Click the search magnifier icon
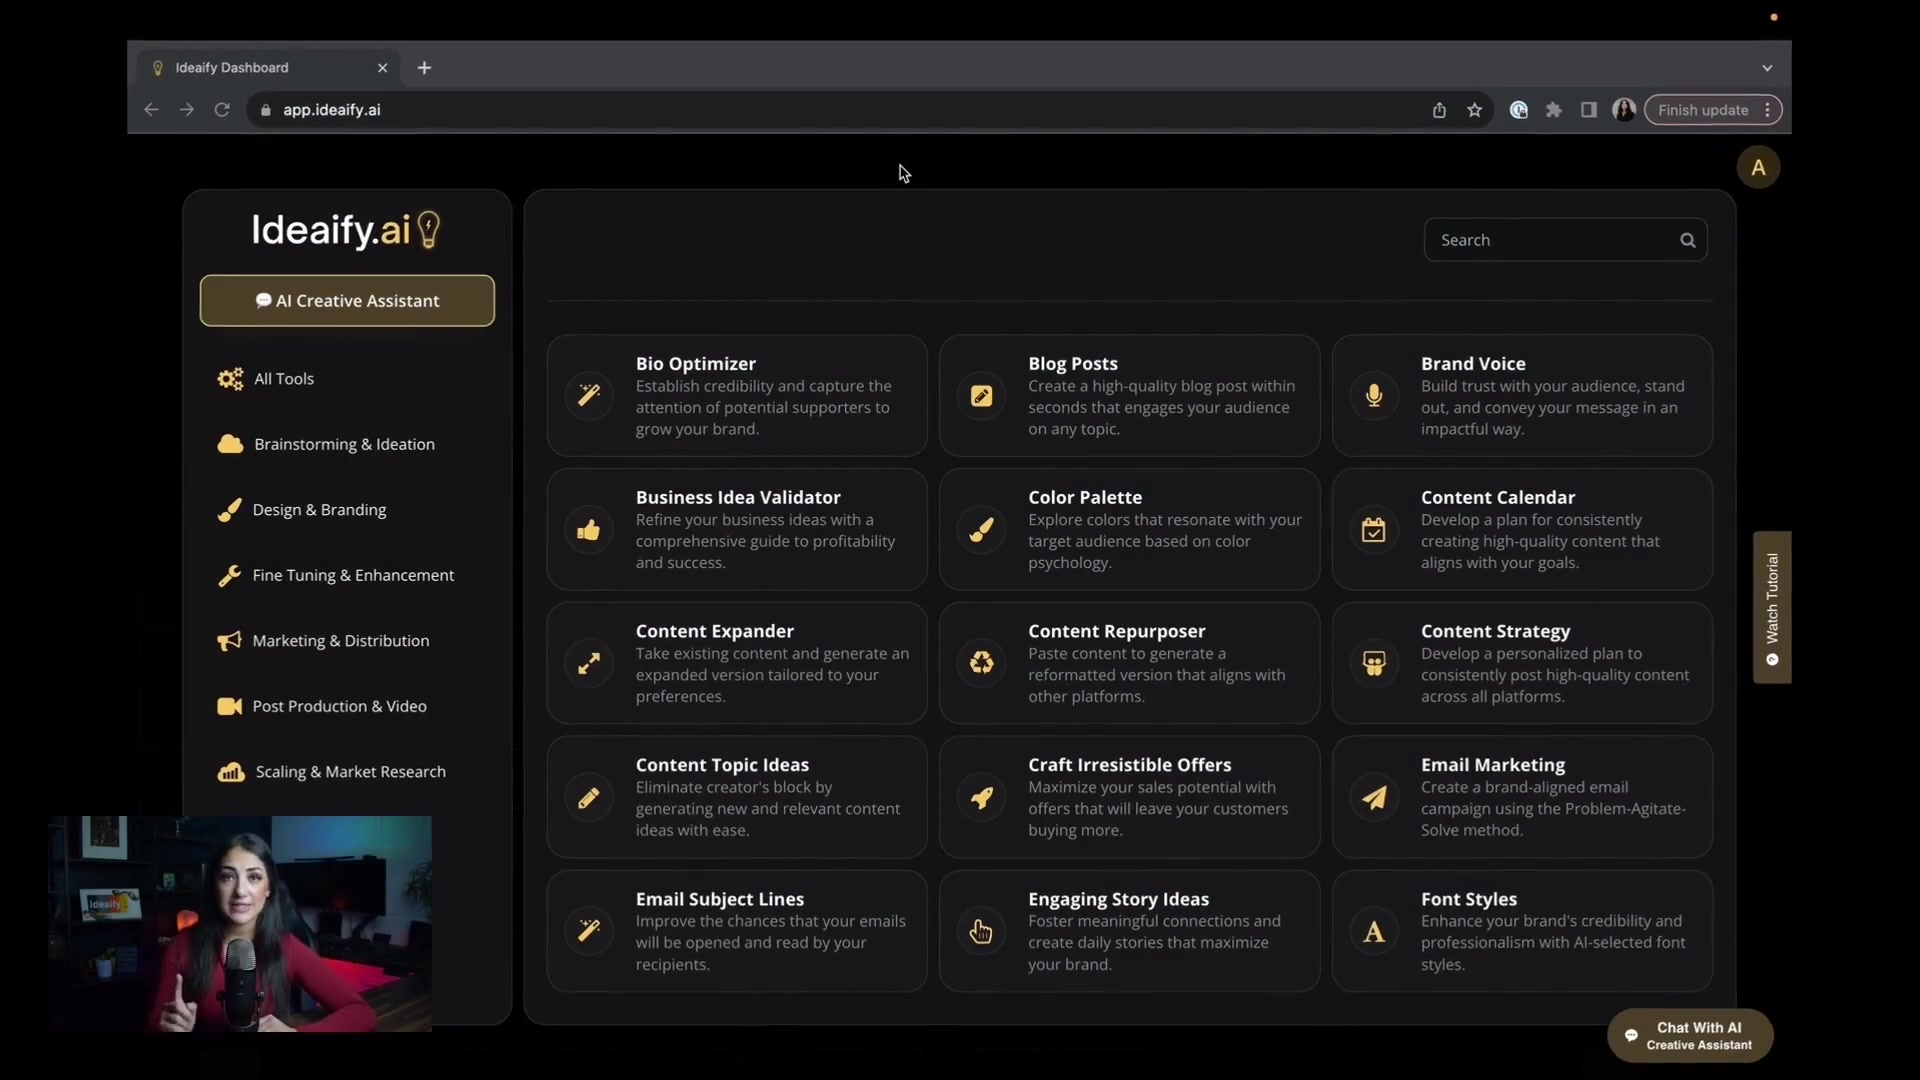The width and height of the screenshot is (1920, 1080). pos(1688,240)
